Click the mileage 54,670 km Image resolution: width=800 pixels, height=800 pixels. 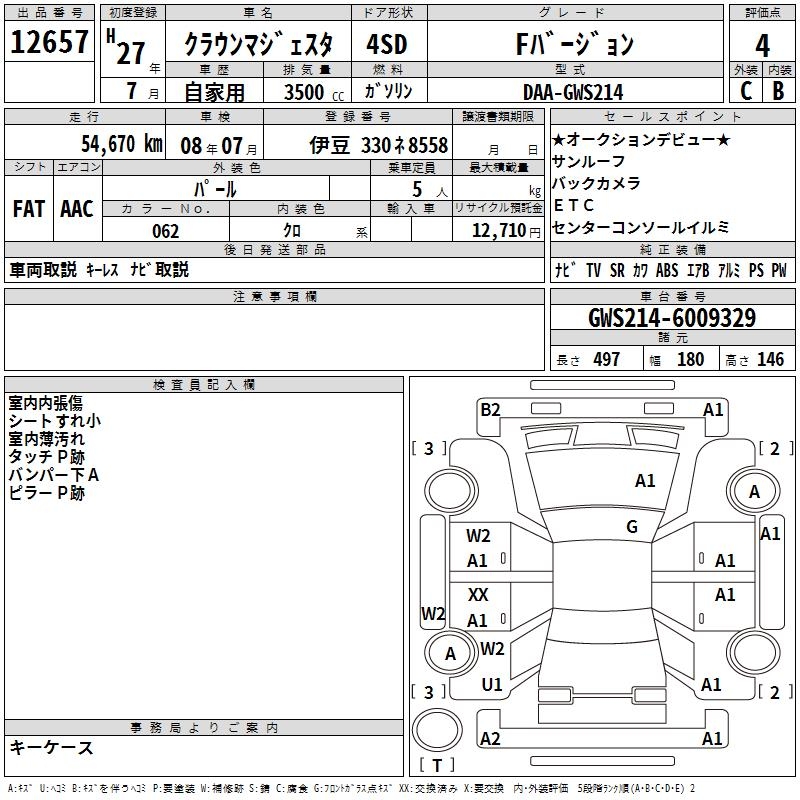tap(122, 144)
